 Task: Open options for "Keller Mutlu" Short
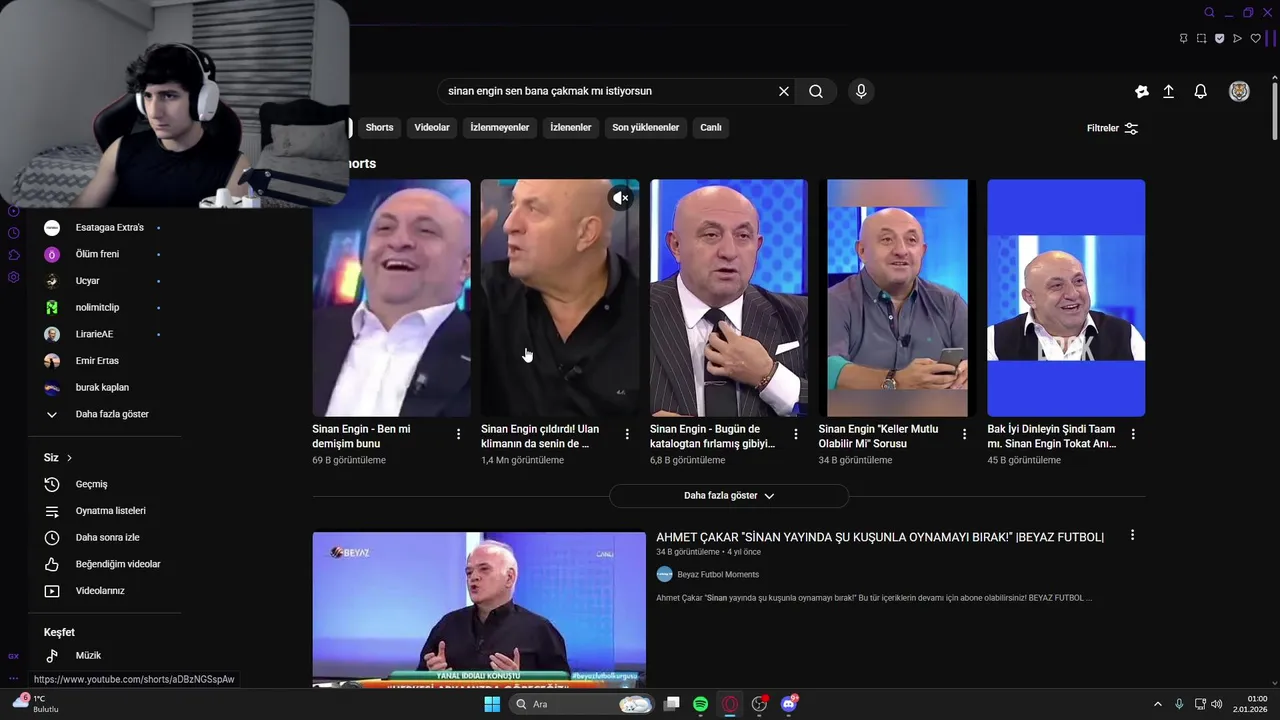pyautogui.click(x=964, y=434)
